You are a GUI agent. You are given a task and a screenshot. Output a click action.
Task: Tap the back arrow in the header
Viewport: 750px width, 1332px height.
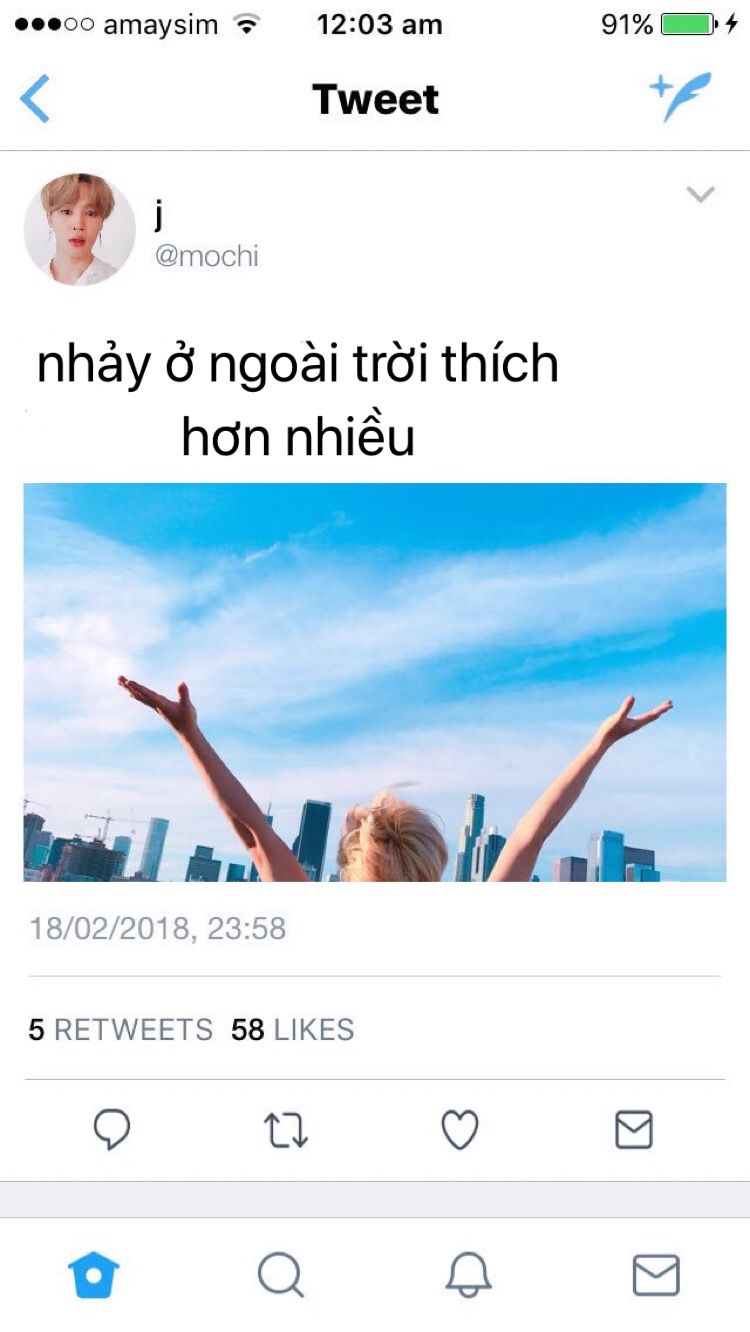[x=35, y=99]
